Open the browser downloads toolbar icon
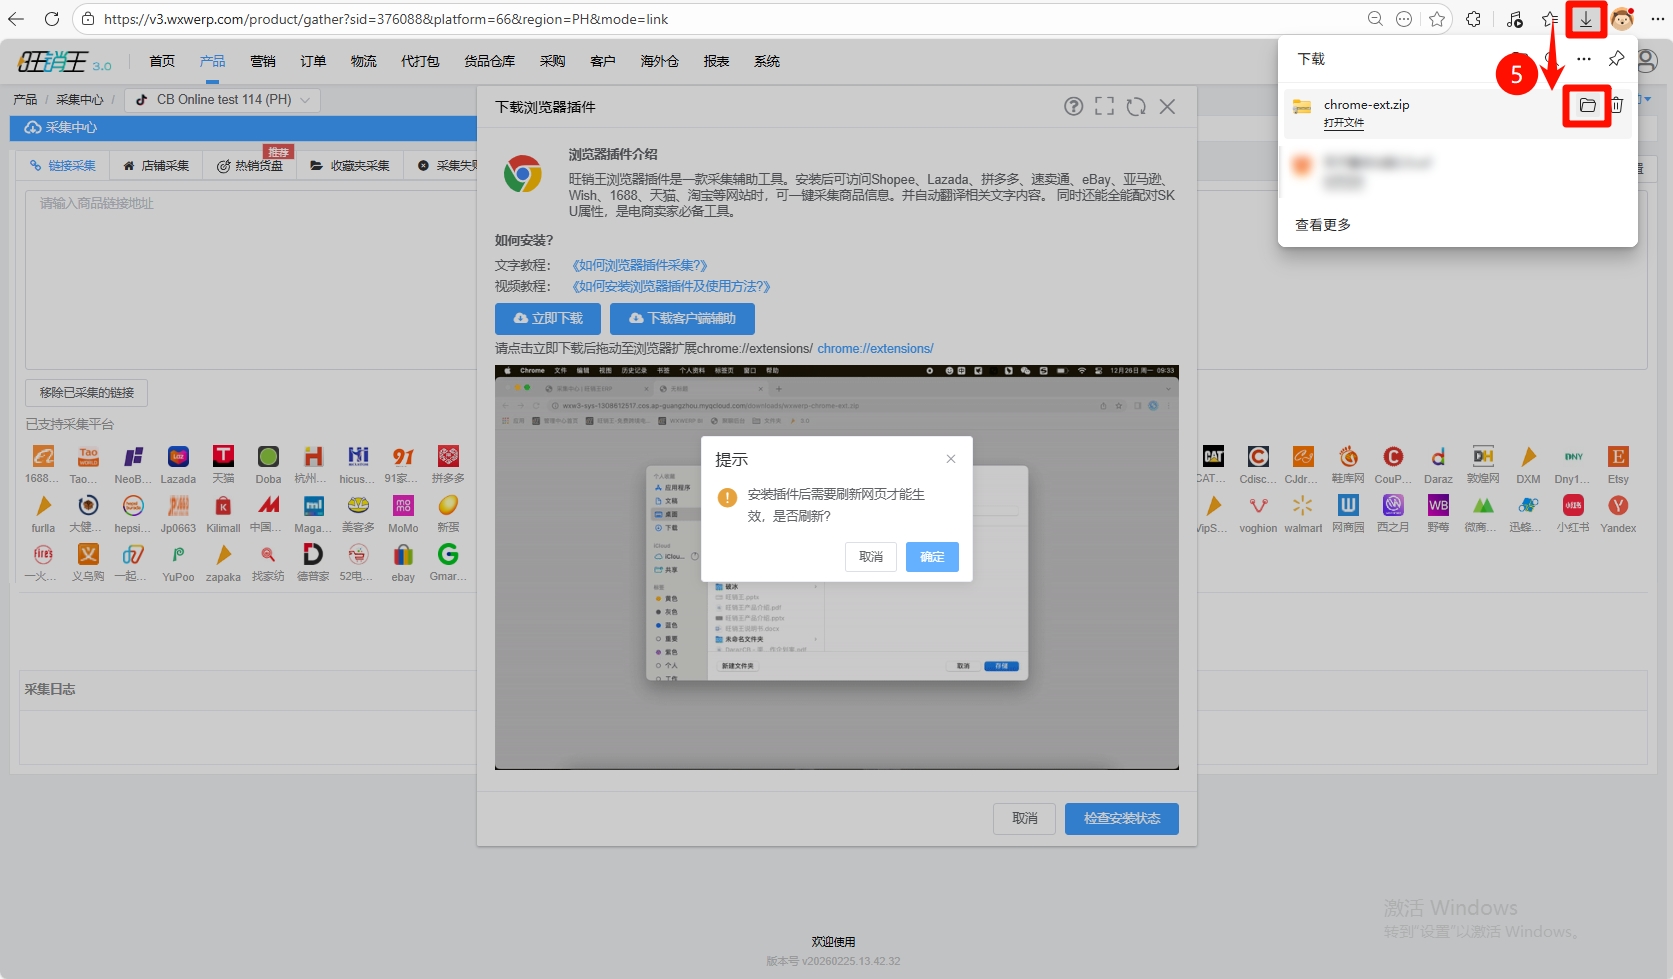 click(x=1586, y=19)
